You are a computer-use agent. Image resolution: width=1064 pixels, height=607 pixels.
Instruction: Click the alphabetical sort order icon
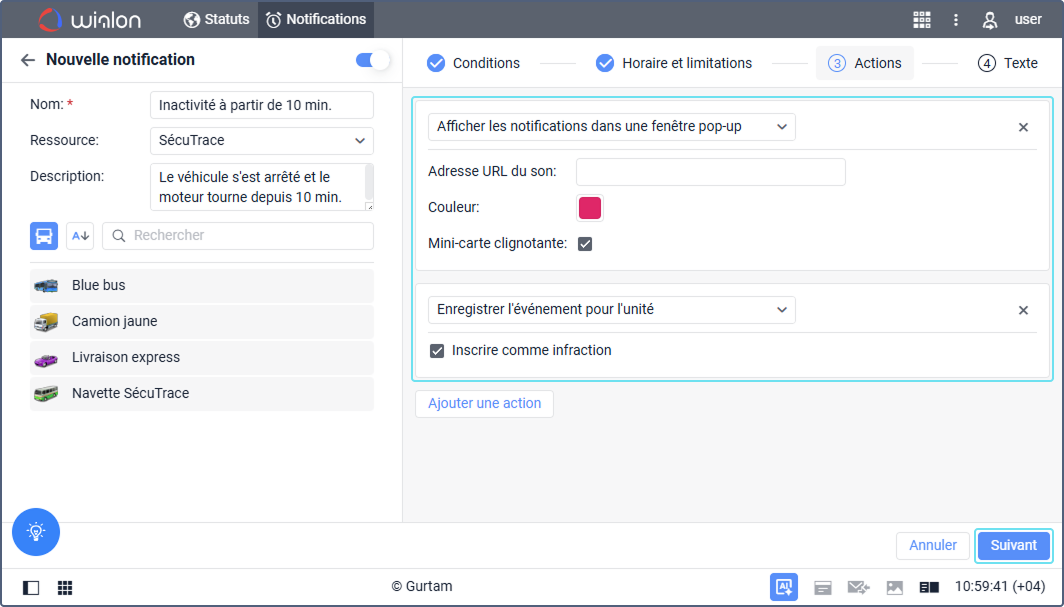80,236
